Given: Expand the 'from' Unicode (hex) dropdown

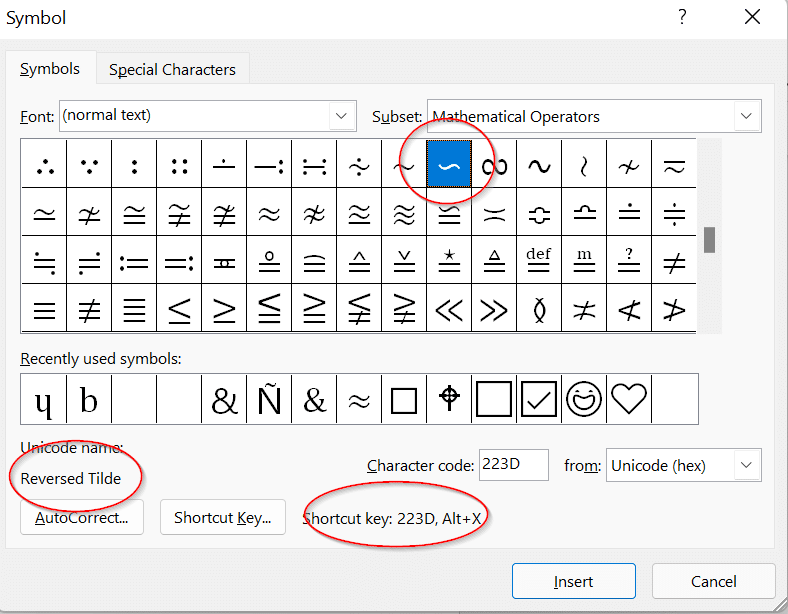Looking at the screenshot, I should pos(745,466).
